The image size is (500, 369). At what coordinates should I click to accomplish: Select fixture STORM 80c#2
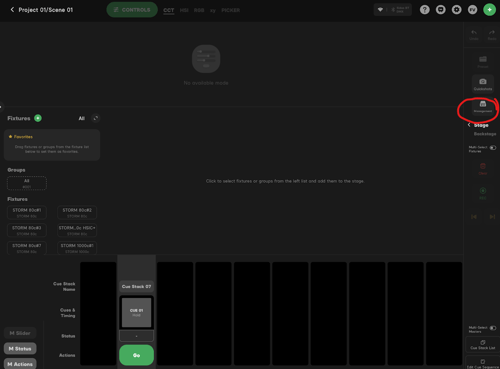(x=77, y=212)
